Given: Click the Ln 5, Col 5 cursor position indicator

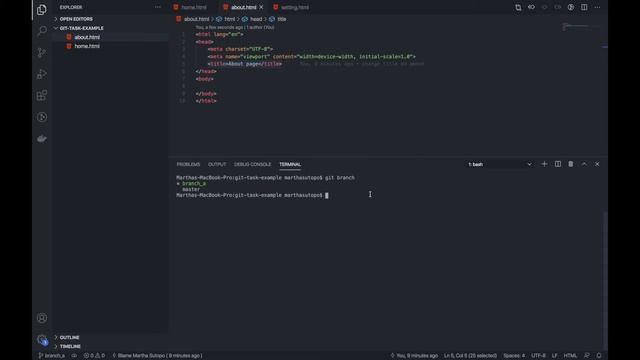Looking at the screenshot, I should click(470, 356).
